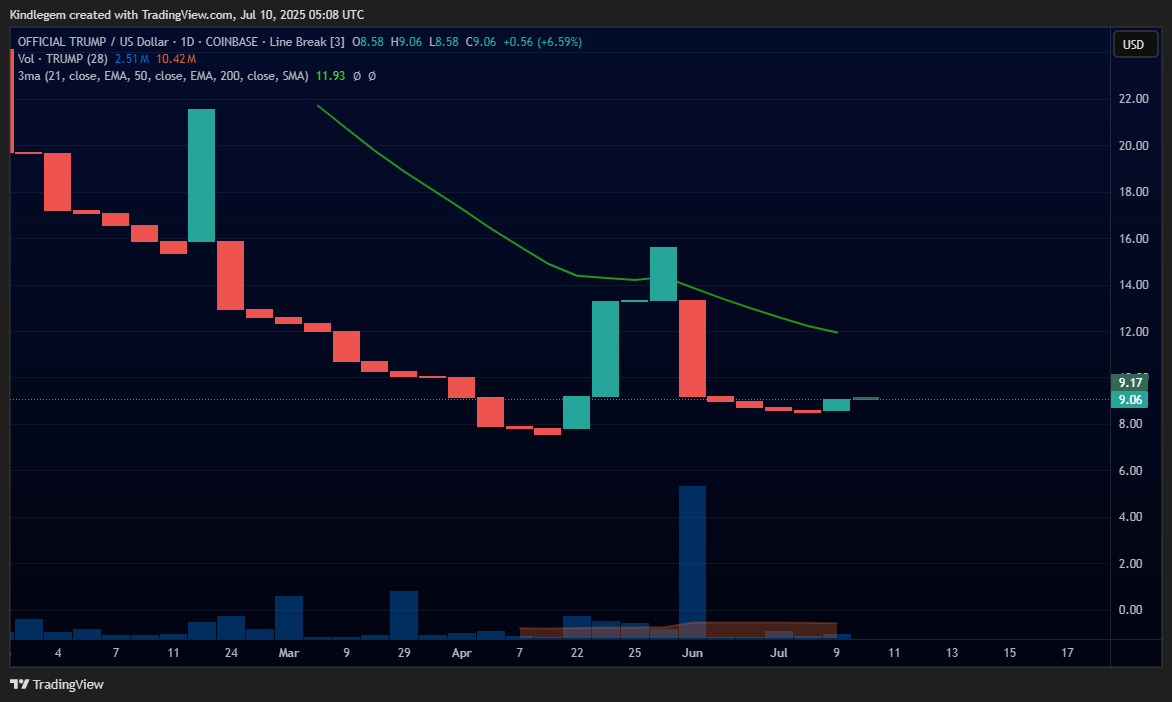This screenshot has height=702, width=1172.
Task: Click the 11.93 moving average value
Action: (x=330, y=76)
